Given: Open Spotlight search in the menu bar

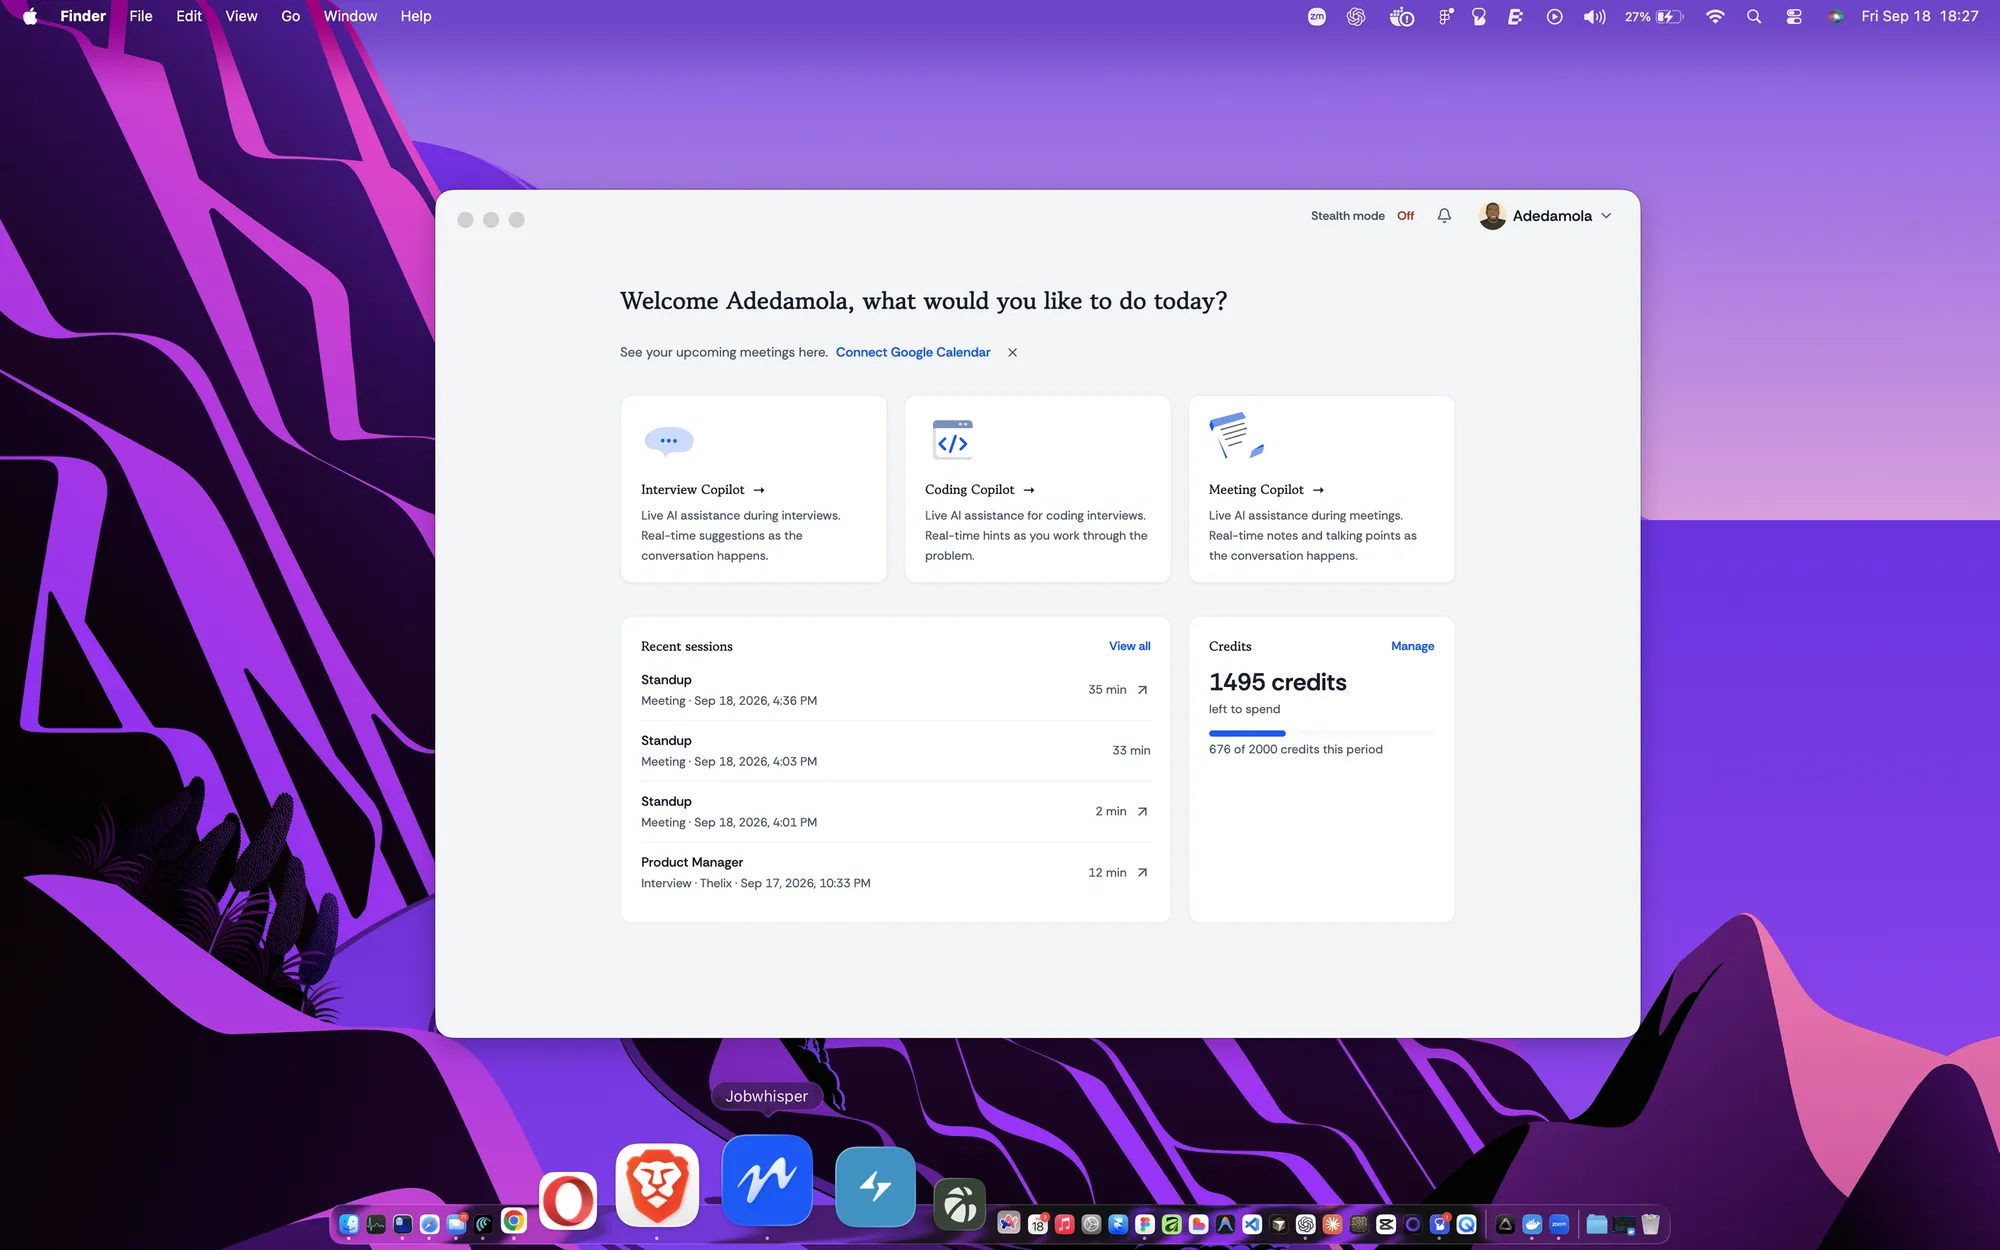Looking at the screenshot, I should pyautogui.click(x=1754, y=16).
